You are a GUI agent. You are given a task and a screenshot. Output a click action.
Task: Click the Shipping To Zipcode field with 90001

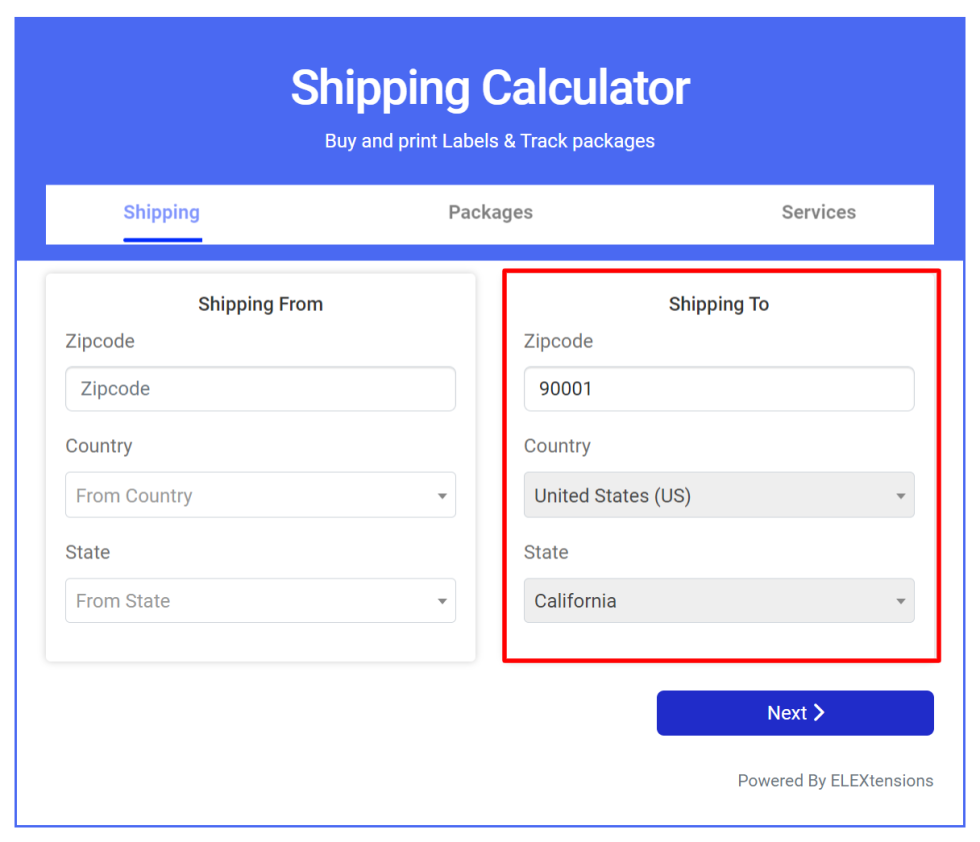coord(719,389)
